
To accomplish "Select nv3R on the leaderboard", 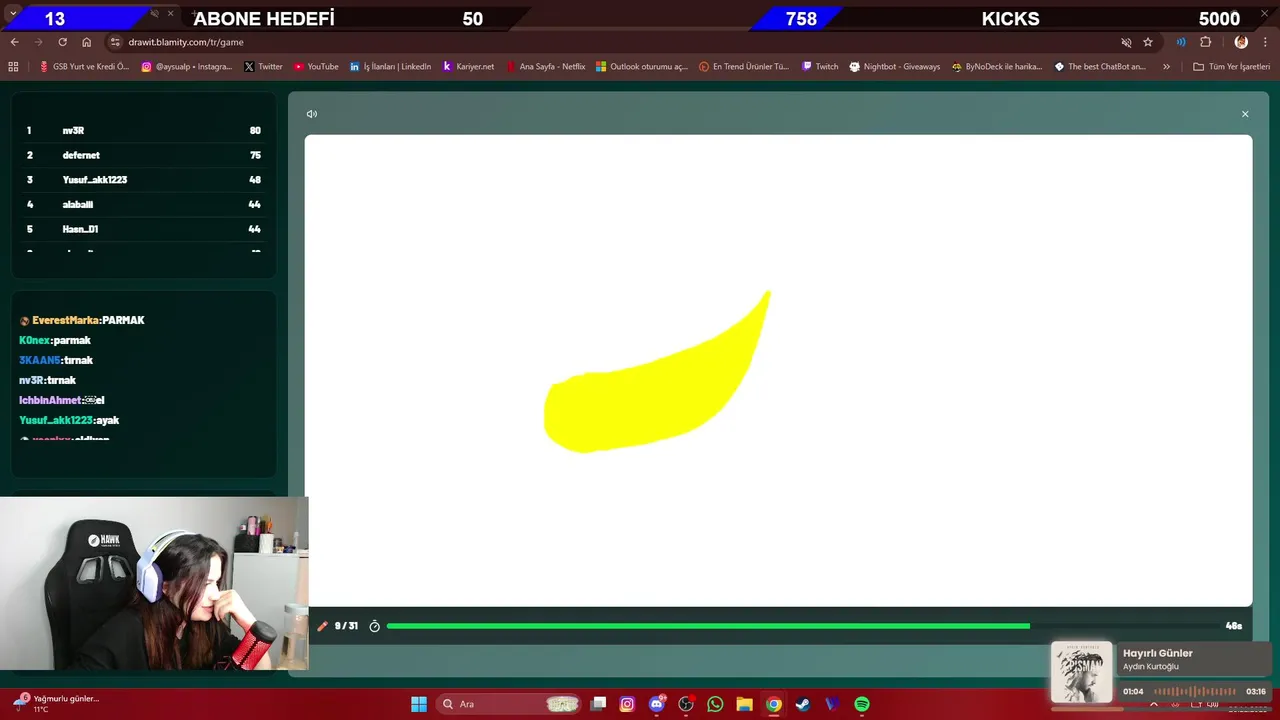I will point(143,131).
